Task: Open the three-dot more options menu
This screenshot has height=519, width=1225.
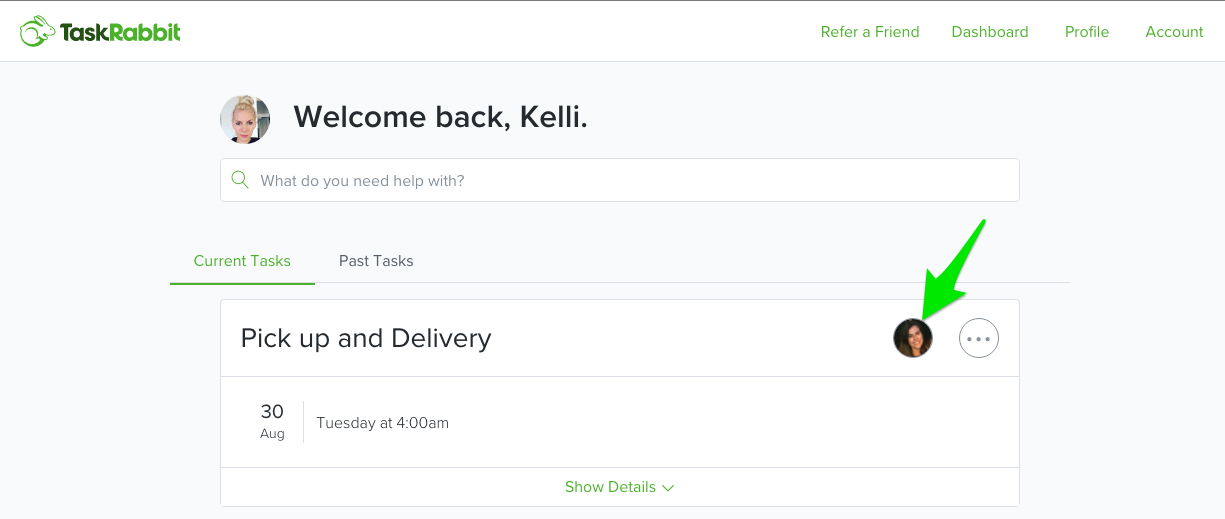Action: [x=979, y=338]
